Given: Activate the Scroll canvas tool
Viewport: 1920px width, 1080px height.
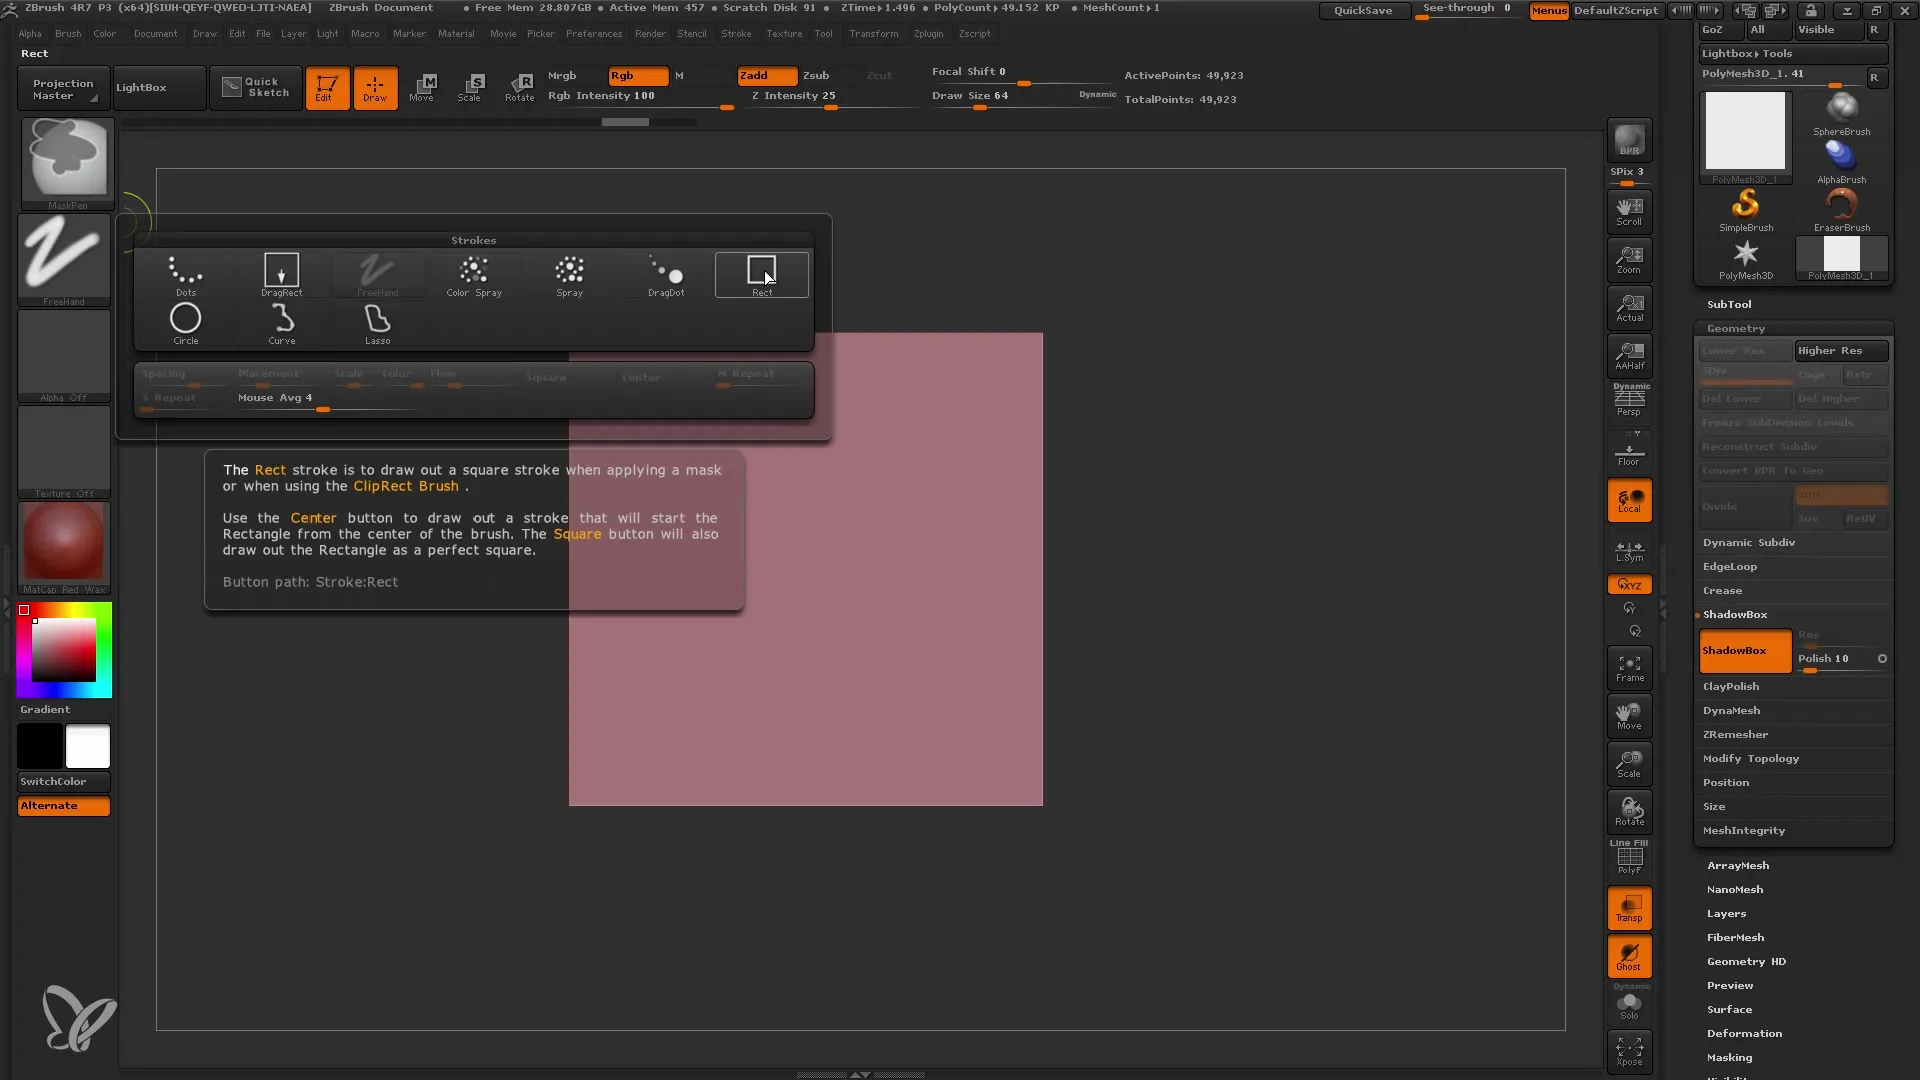Looking at the screenshot, I should pos(1629,212).
